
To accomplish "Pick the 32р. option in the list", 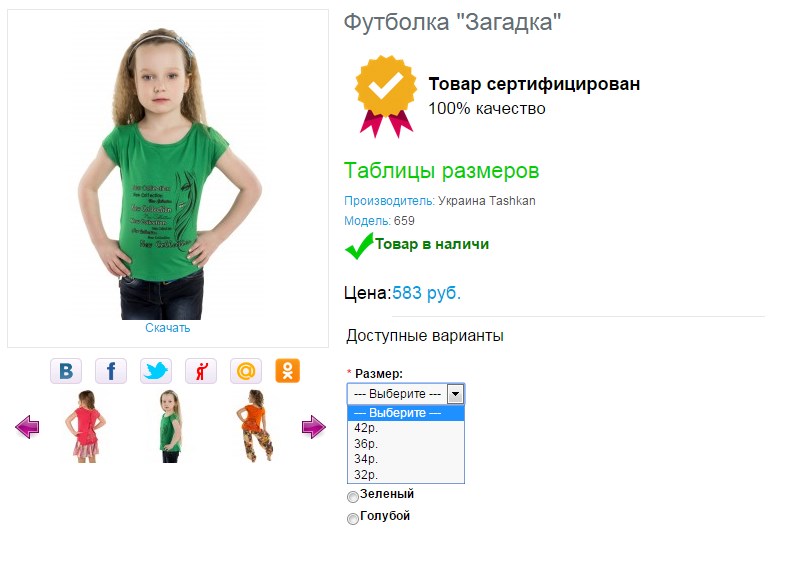I will [x=406, y=475].
